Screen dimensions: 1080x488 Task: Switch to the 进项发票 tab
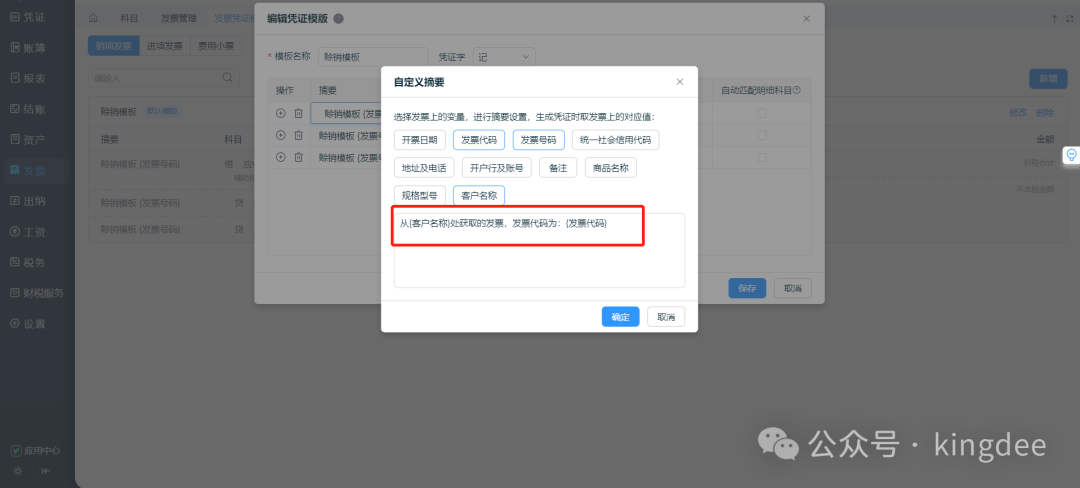click(164, 45)
